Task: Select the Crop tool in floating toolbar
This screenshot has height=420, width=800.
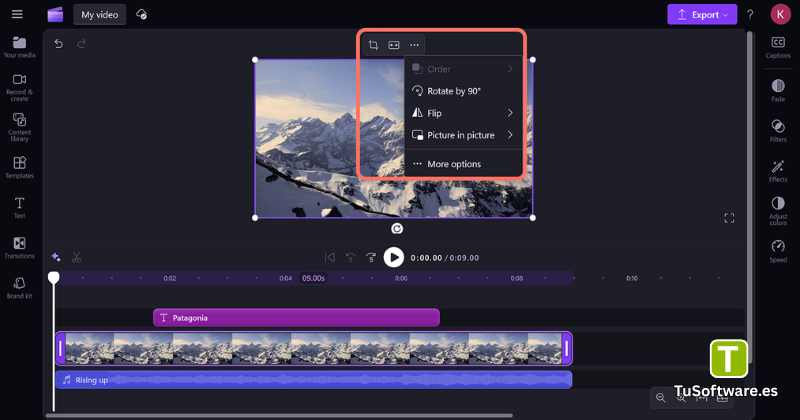Action: 373,45
